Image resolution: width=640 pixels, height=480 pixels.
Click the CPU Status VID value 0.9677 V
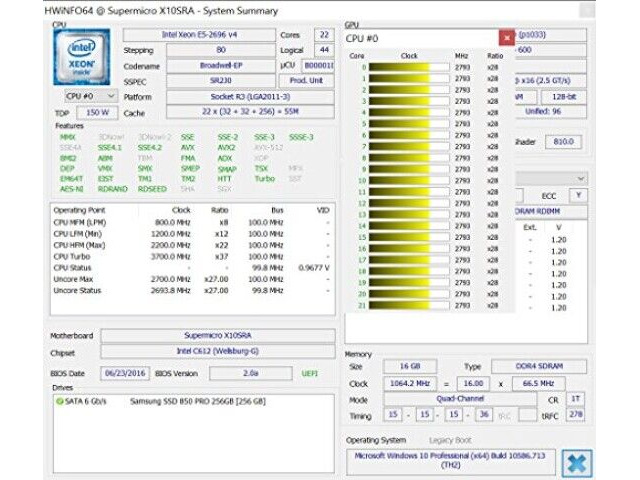point(314,268)
